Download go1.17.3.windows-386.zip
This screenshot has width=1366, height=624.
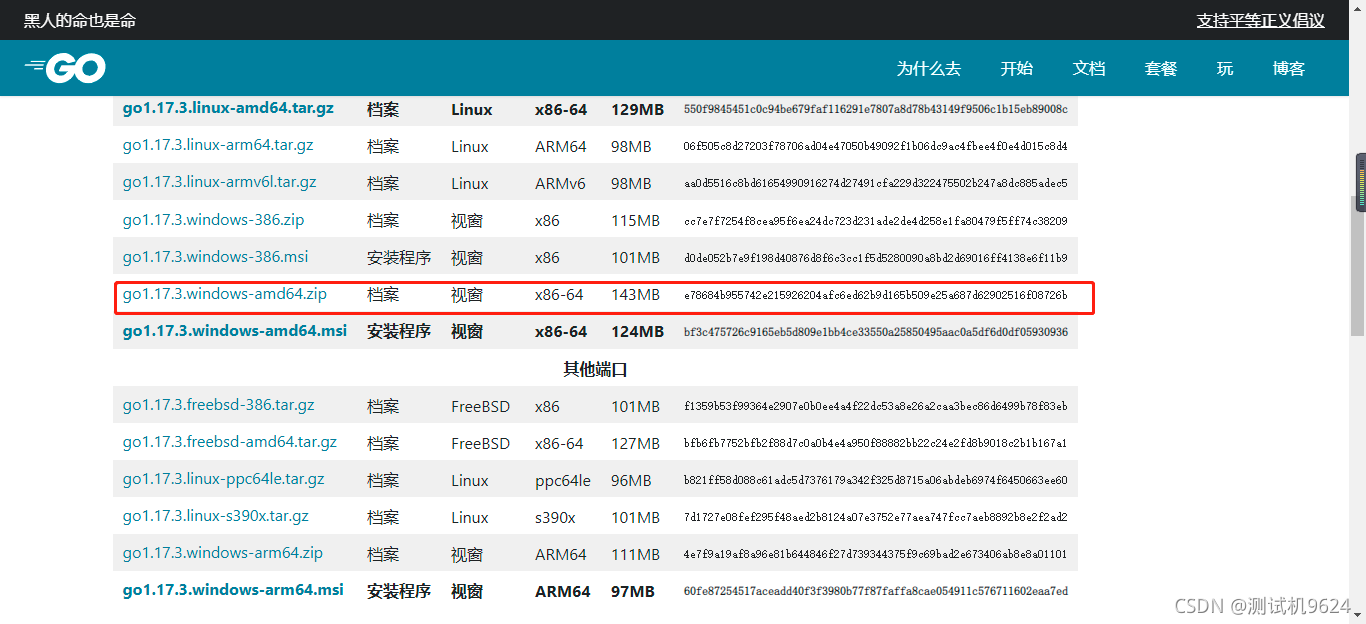click(x=213, y=219)
